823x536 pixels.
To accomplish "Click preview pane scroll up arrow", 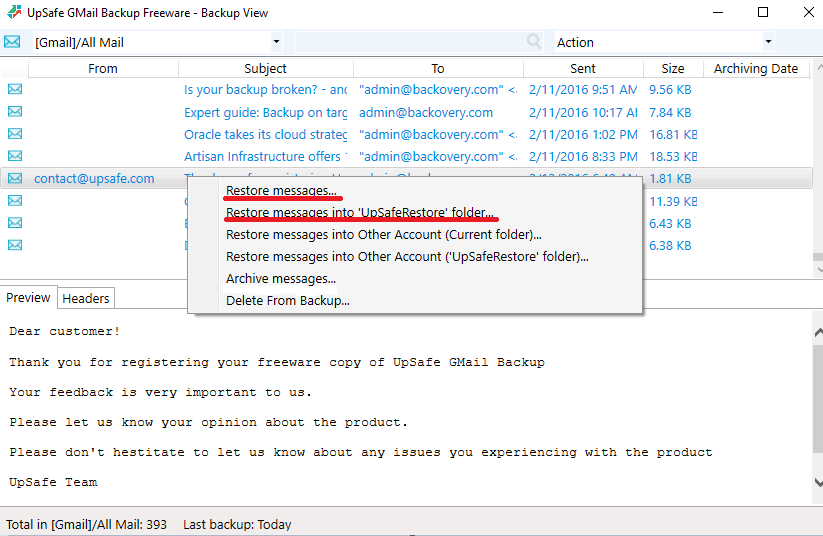I will (818, 332).
